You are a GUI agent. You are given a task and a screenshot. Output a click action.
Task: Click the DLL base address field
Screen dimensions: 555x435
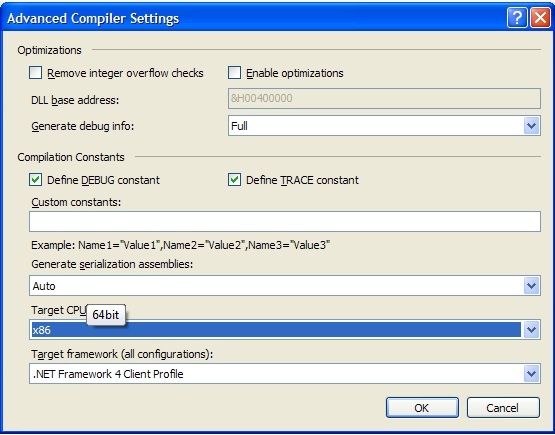click(x=384, y=98)
